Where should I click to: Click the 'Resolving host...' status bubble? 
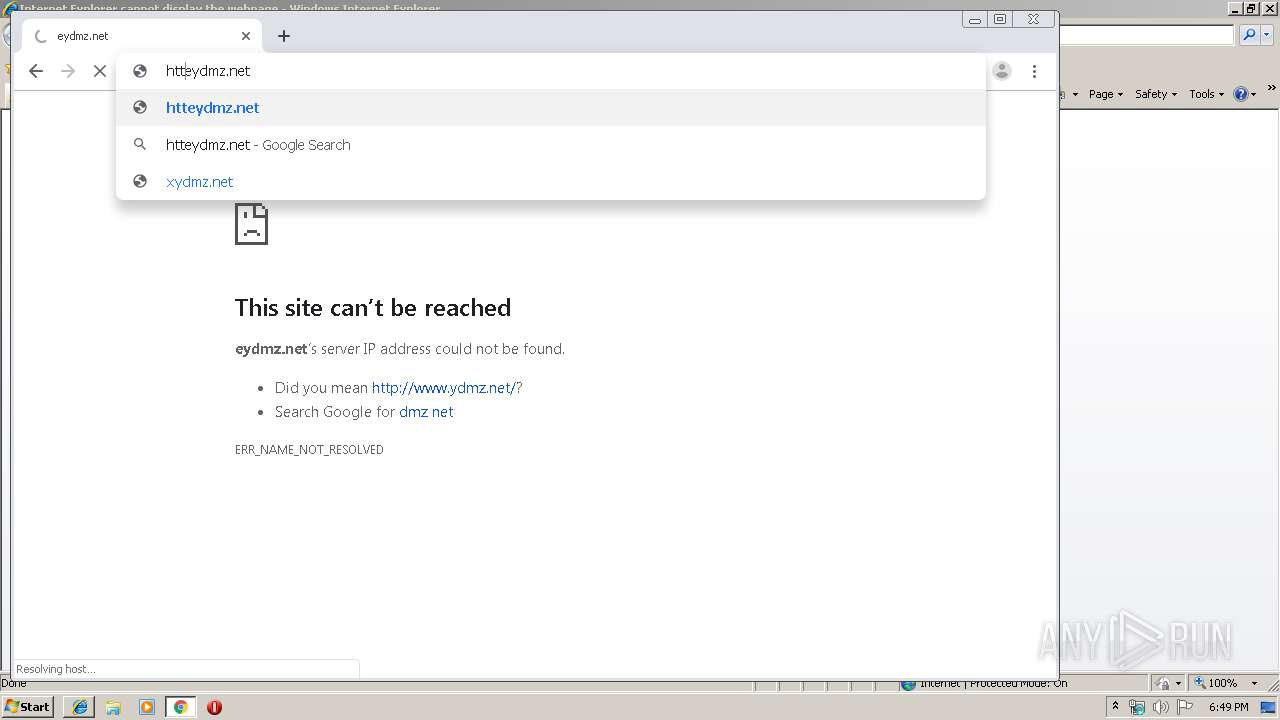tap(186, 669)
